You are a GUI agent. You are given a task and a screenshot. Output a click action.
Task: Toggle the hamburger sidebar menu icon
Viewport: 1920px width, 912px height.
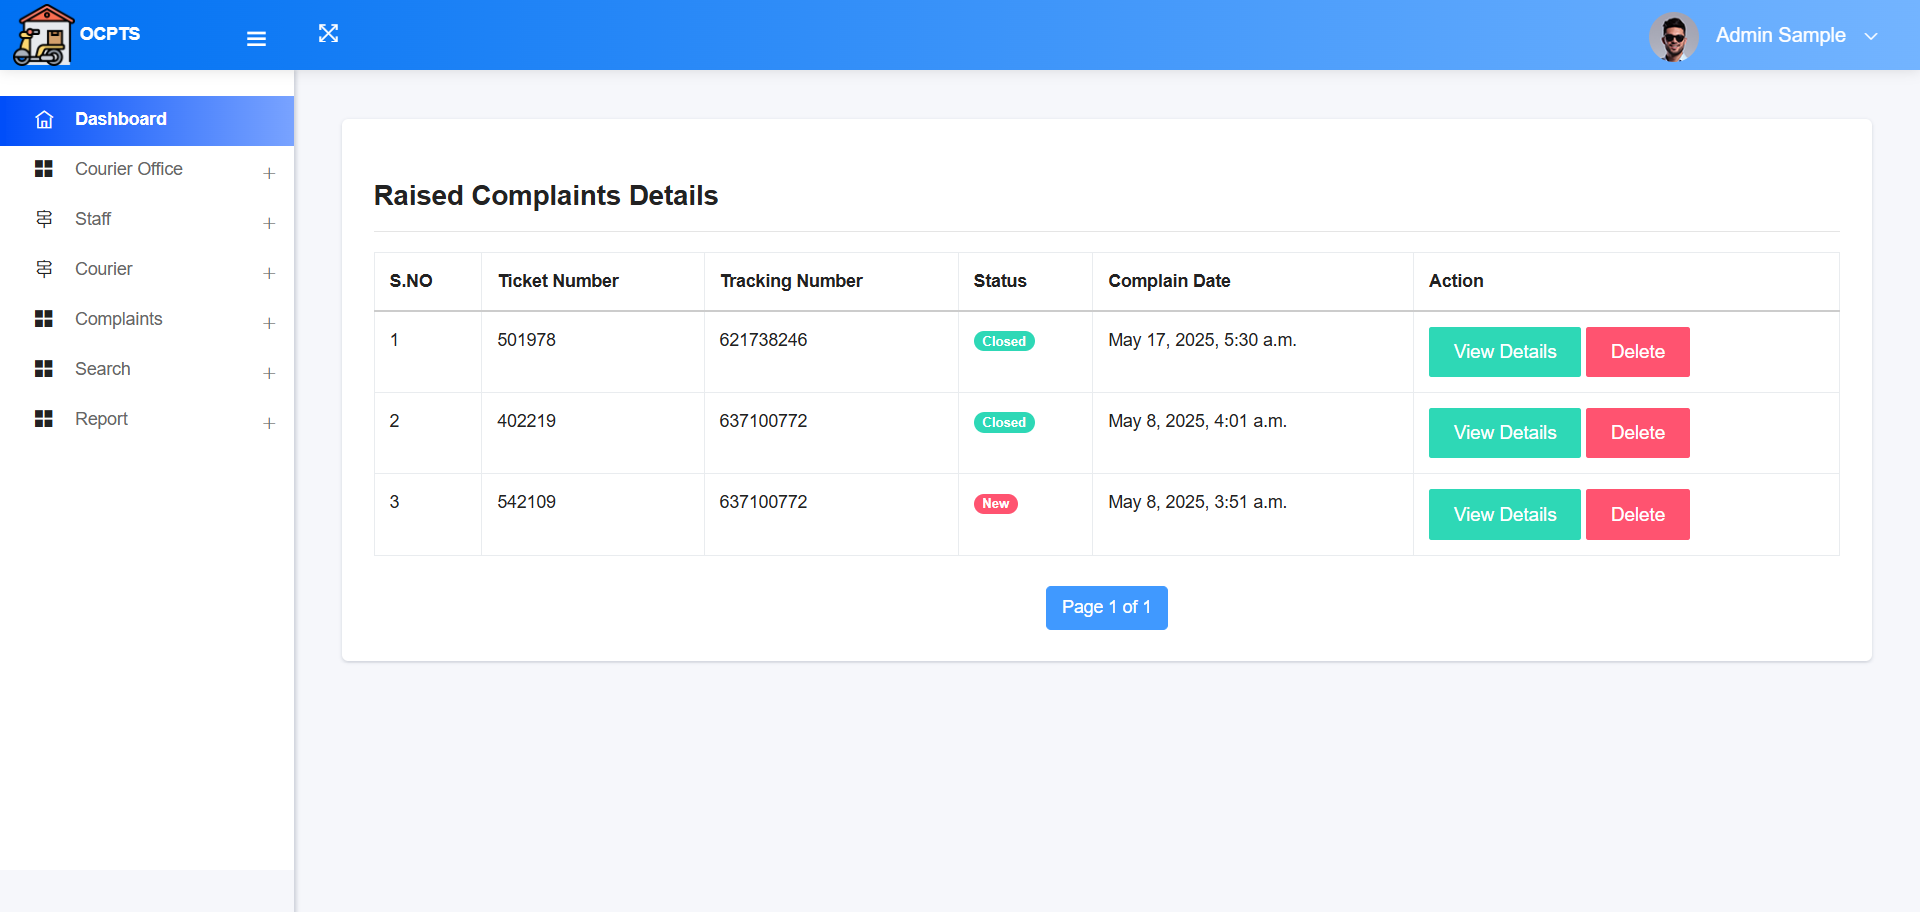(256, 39)
